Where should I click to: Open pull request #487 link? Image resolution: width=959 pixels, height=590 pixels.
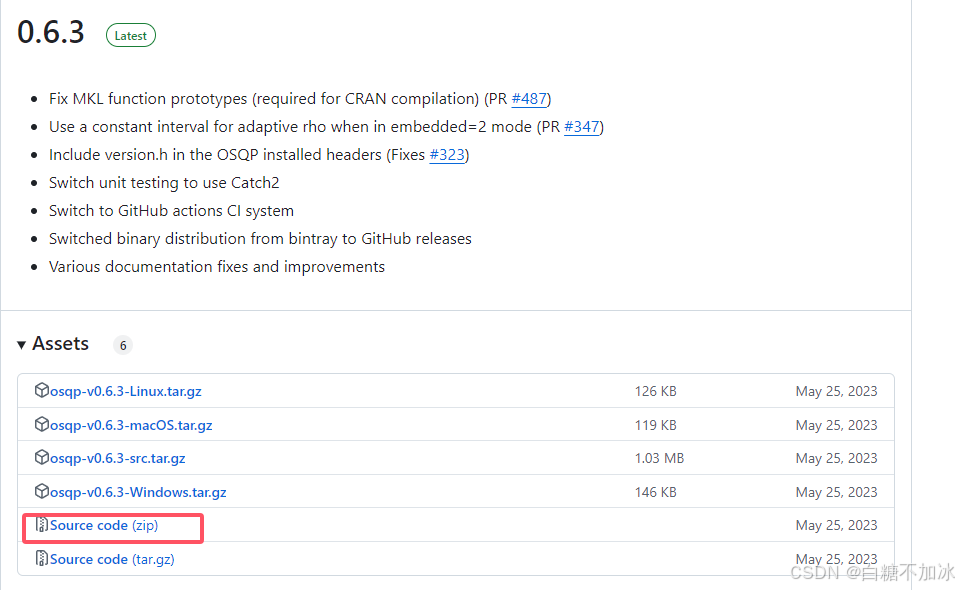(529, 99)
